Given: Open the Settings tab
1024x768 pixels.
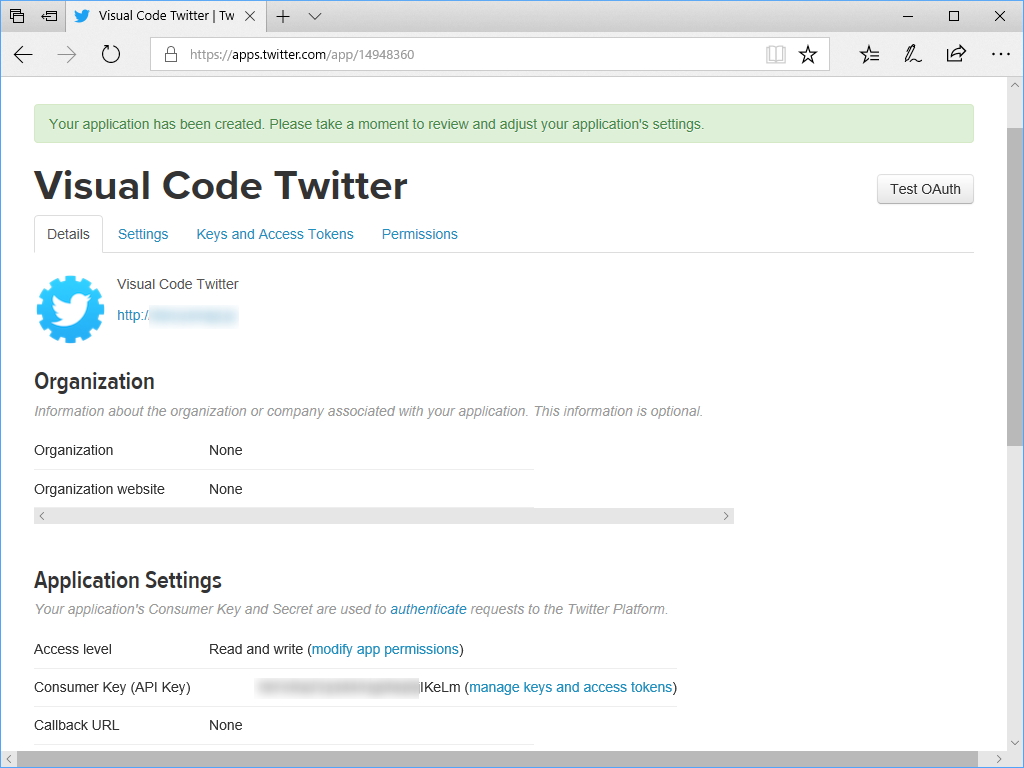Looking at the screenshot, I should click(143, 234).
